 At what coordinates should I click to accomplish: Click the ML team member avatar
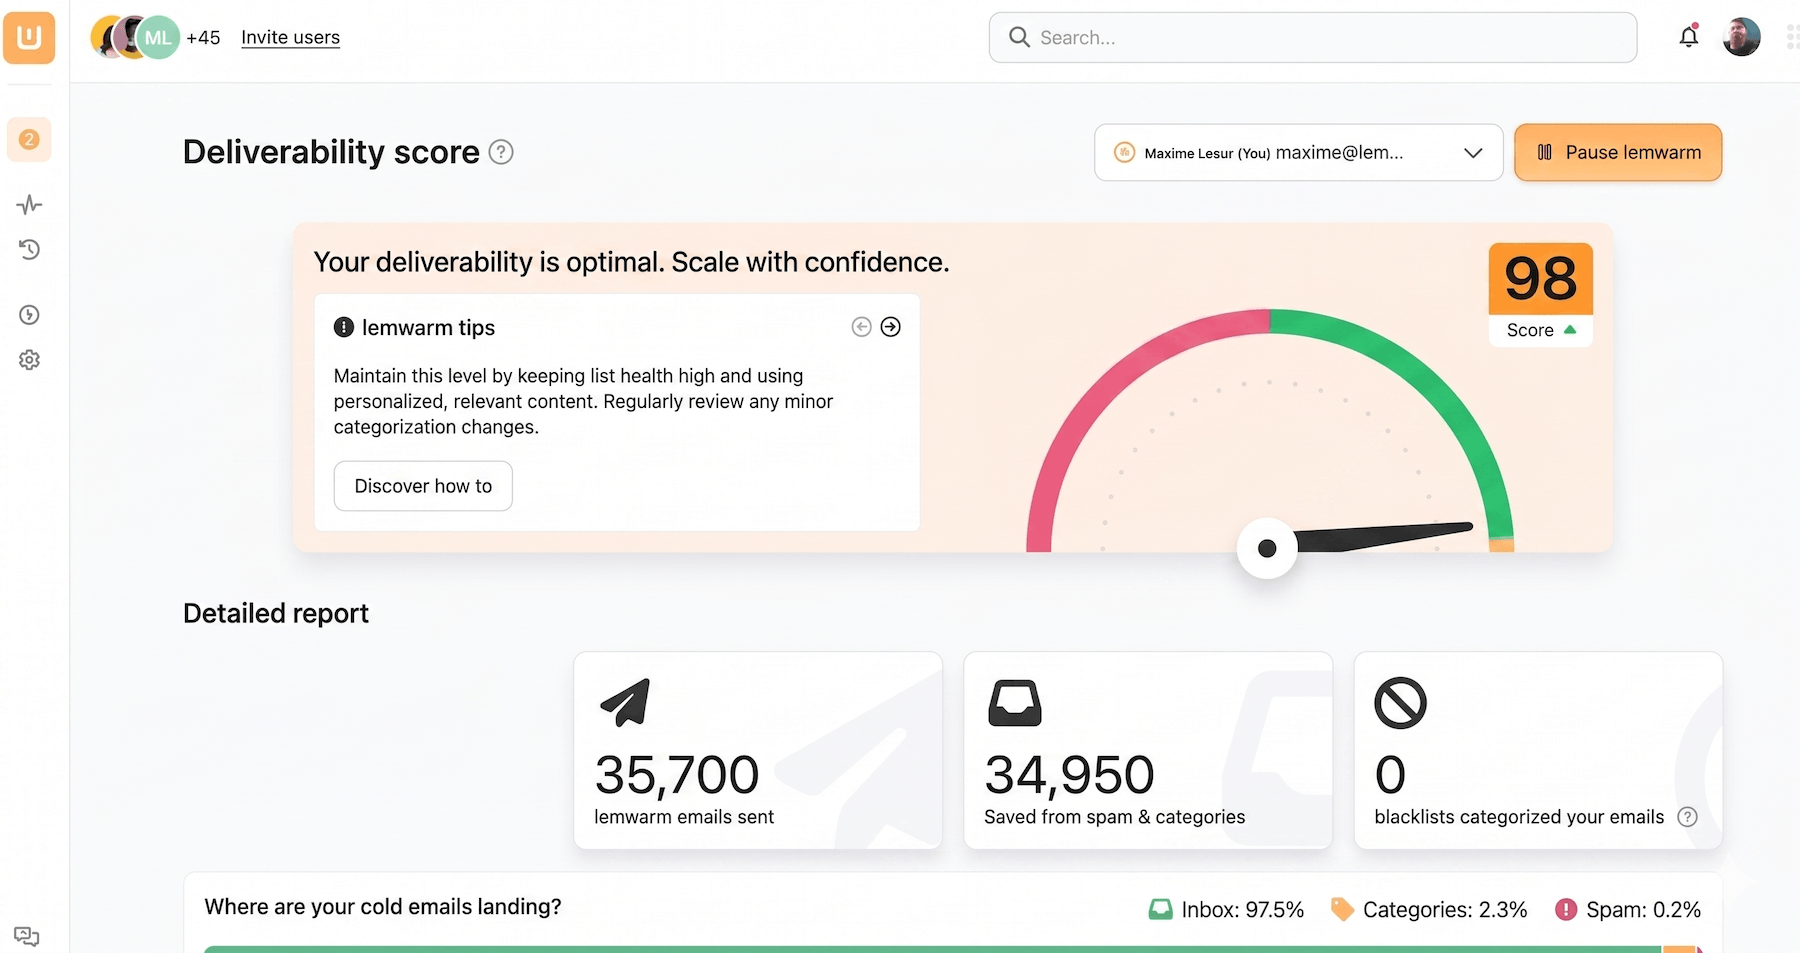(158, 38)
